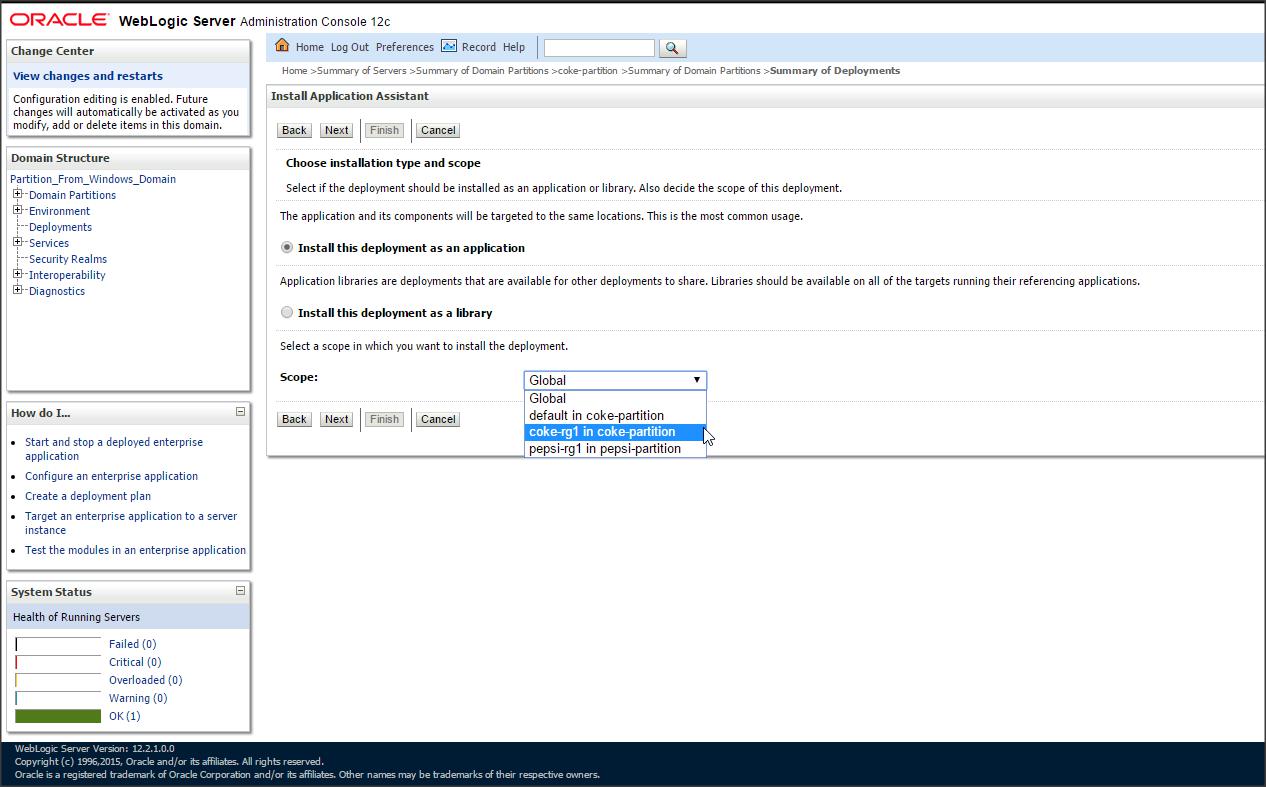Viewport: 1266px width, 787px height.
Task: Collapse the How do I panel
Action: [x=240, y=412]
